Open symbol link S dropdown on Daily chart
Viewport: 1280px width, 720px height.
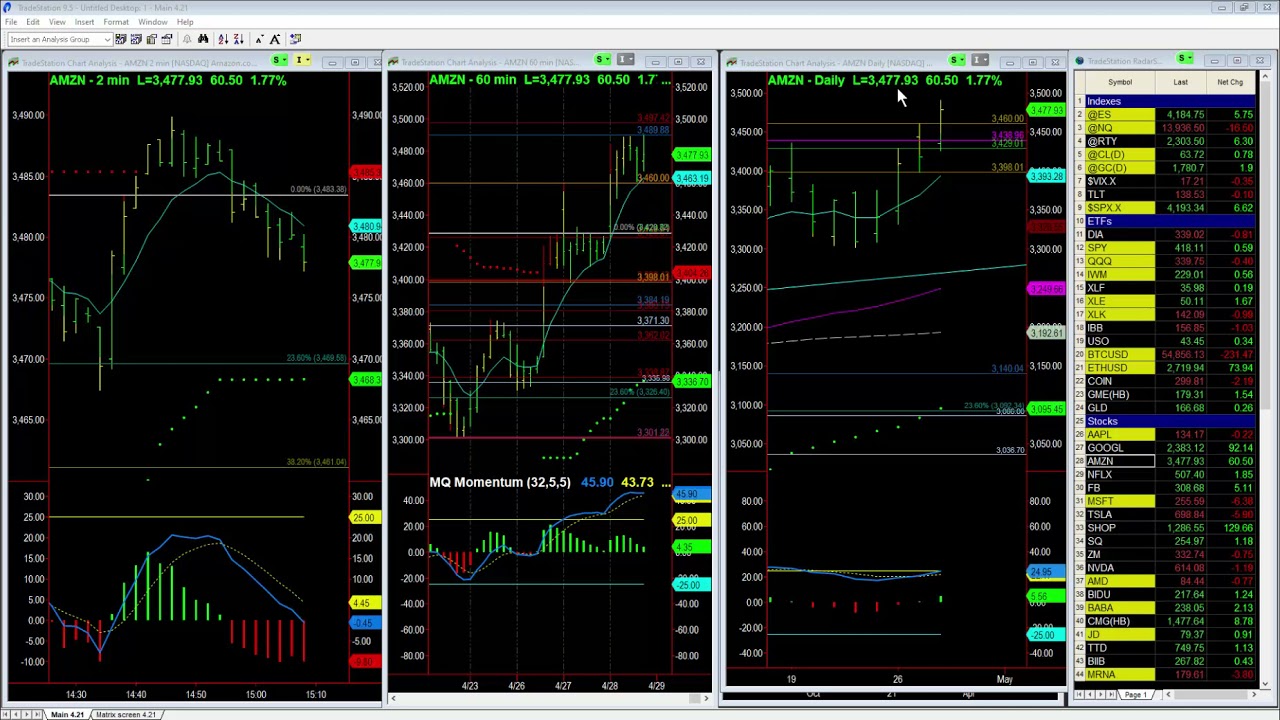pos(957,61)
